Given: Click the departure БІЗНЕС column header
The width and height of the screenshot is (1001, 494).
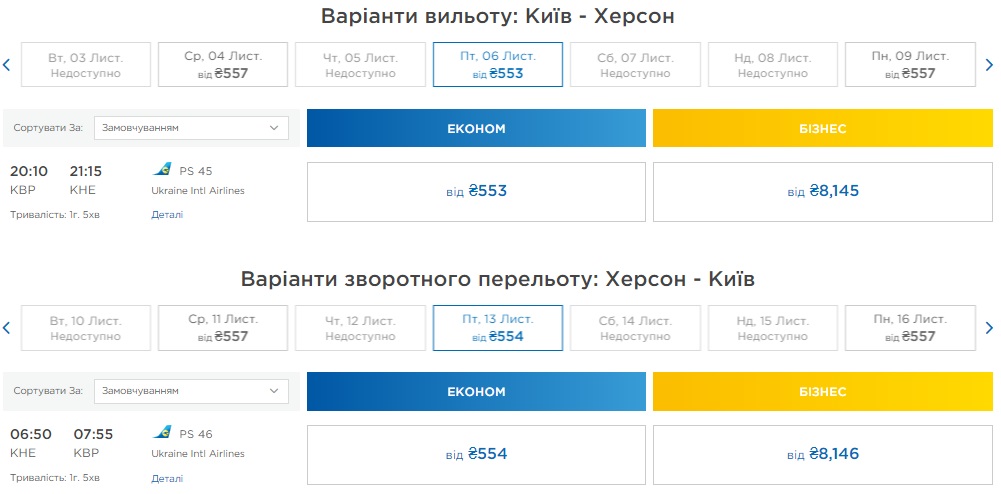Looking at the screenshot, I should pos(822,129).
